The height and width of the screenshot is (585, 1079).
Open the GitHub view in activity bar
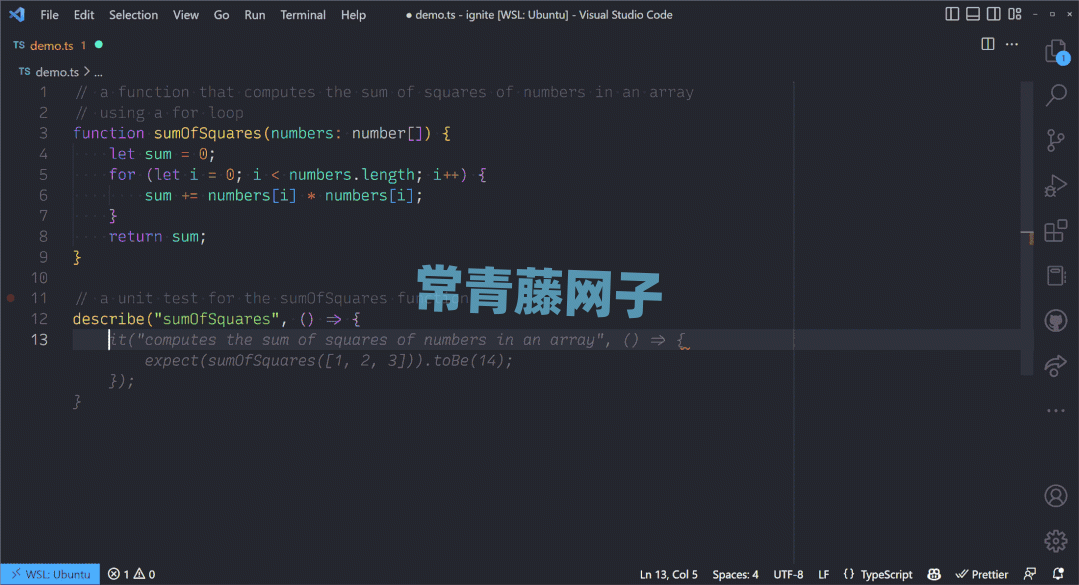point(1055,321)
